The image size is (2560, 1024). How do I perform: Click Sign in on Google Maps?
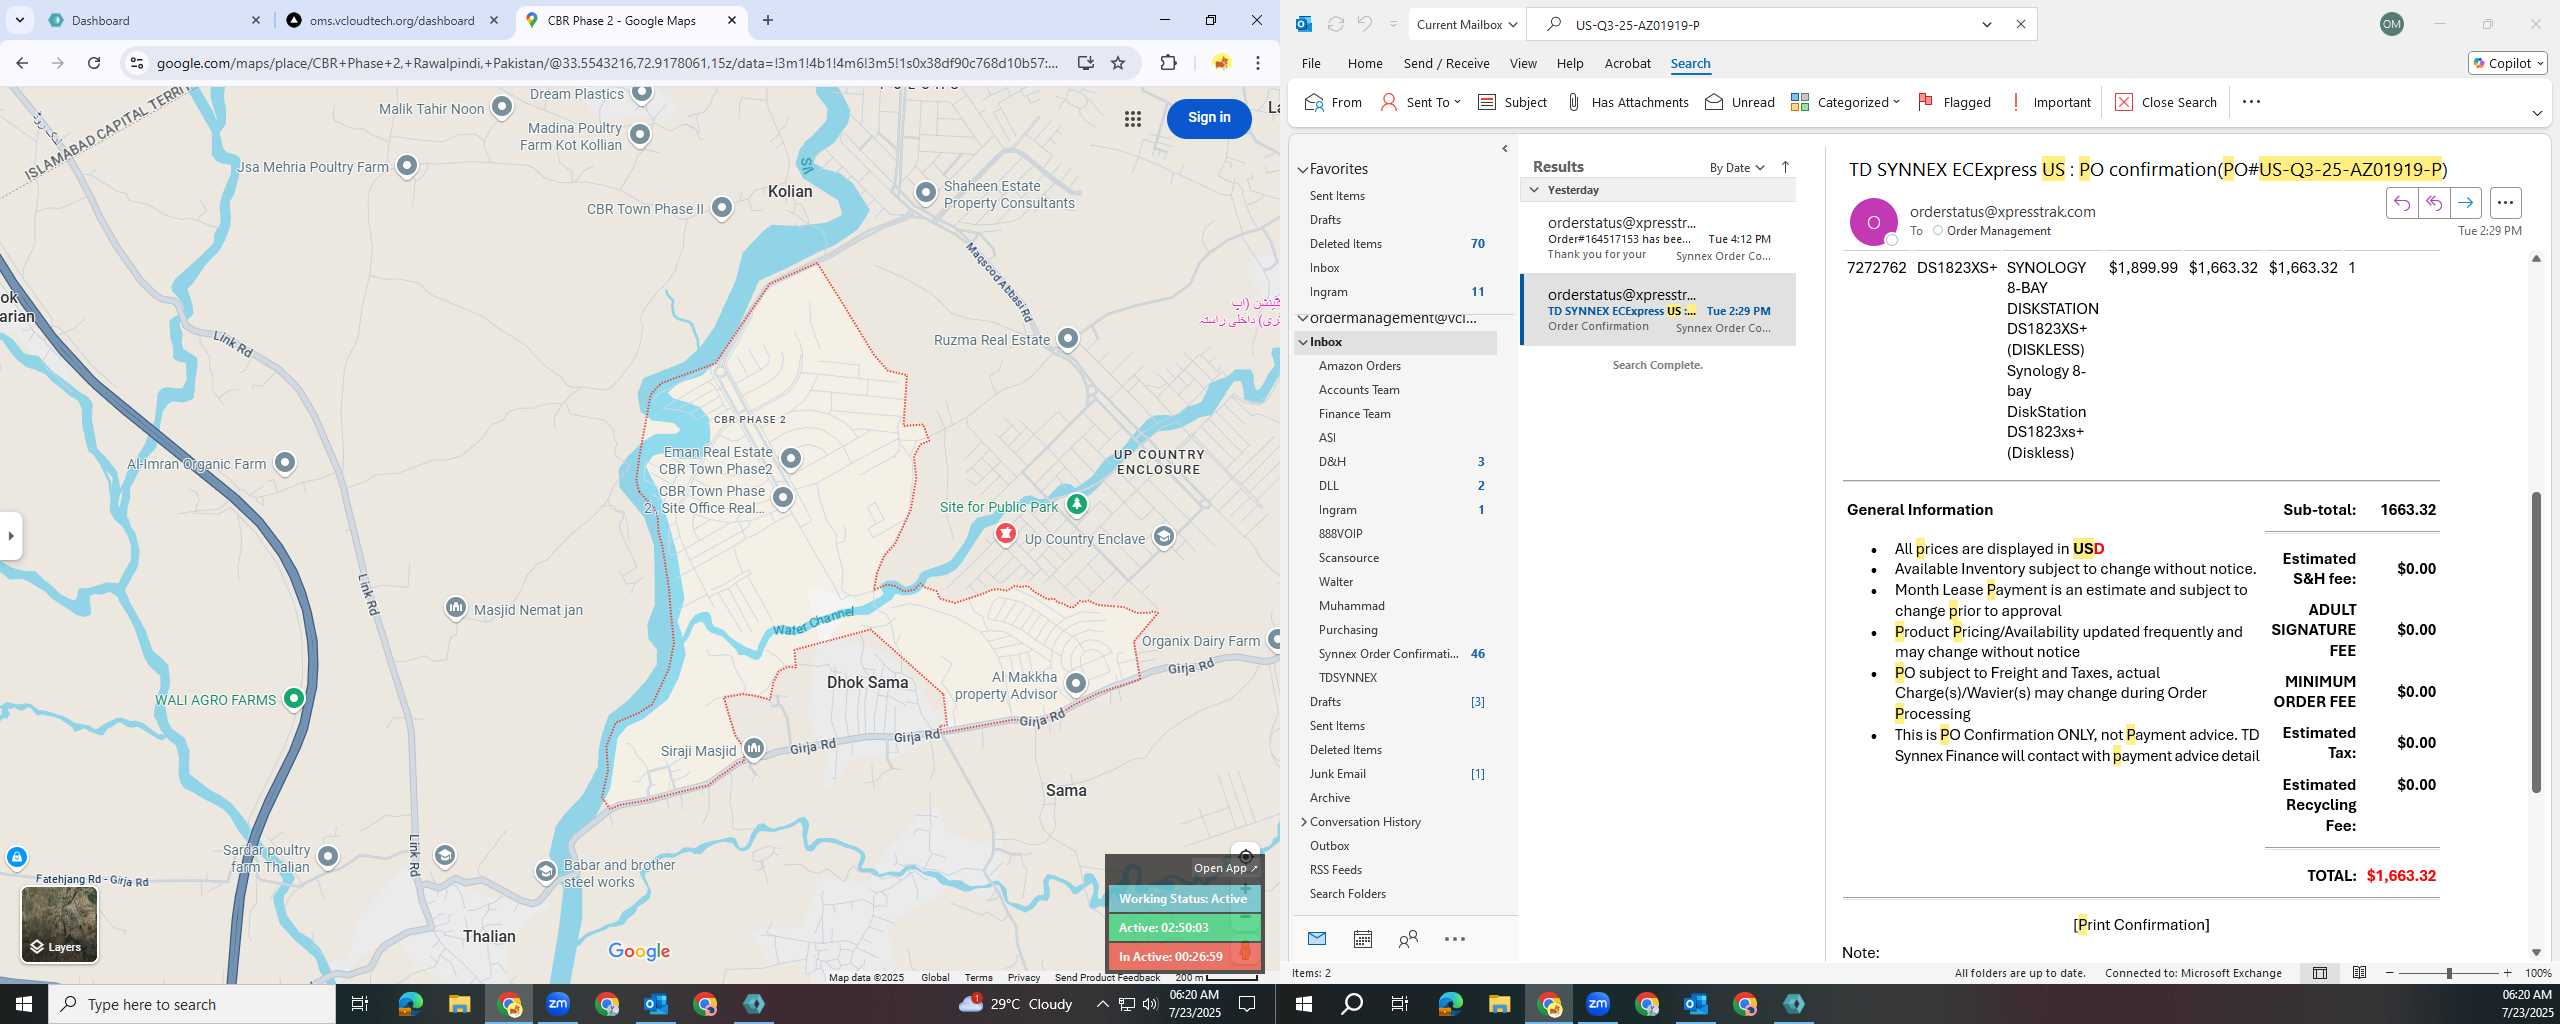1209,118
